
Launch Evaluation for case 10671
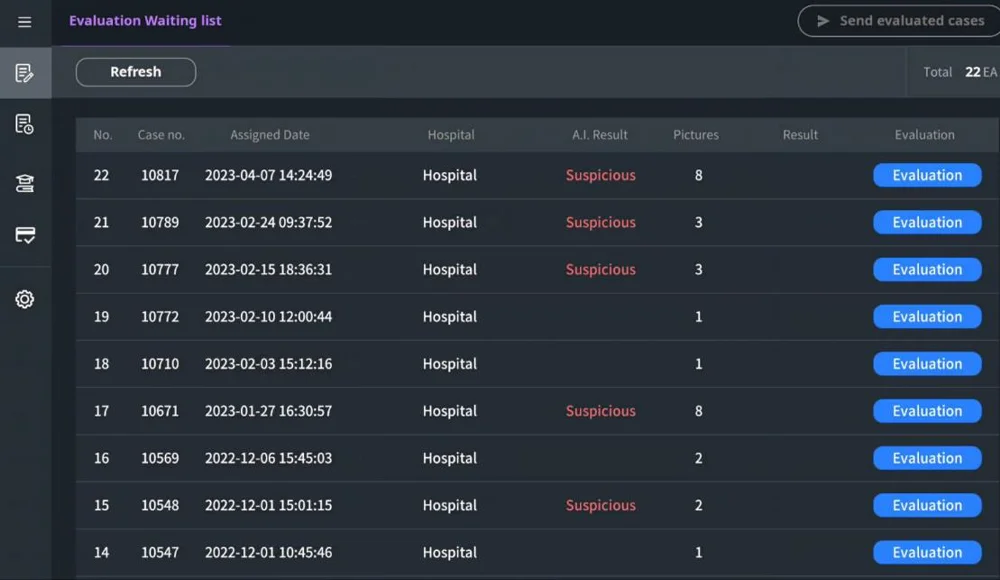pos(927,411)
